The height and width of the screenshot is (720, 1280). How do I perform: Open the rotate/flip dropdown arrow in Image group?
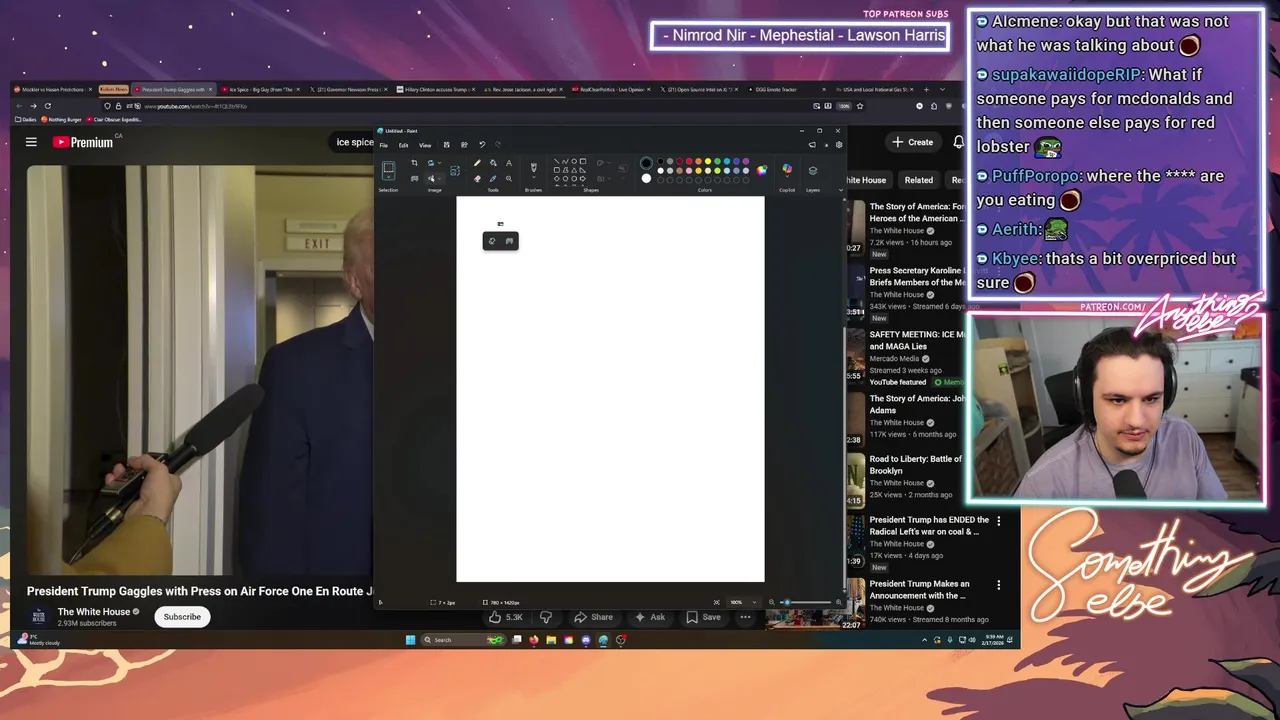point(439,162)
